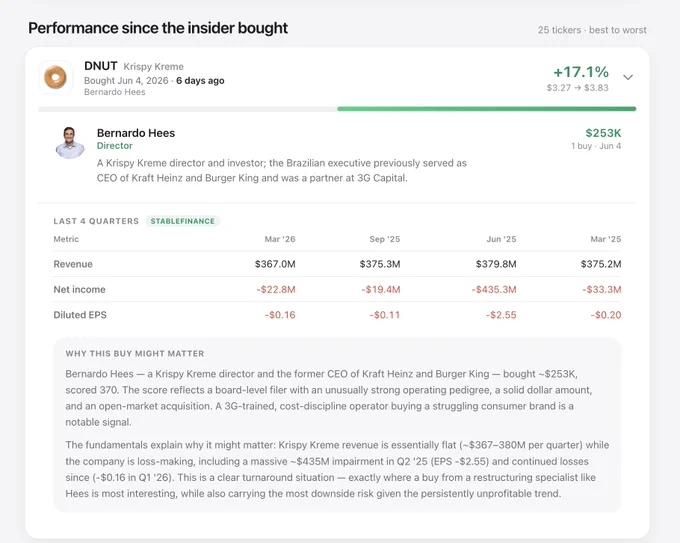The image size is (680, 543).
Task: Click the '25 tickers · best to worst' label
Action: [x=592, y=30]
